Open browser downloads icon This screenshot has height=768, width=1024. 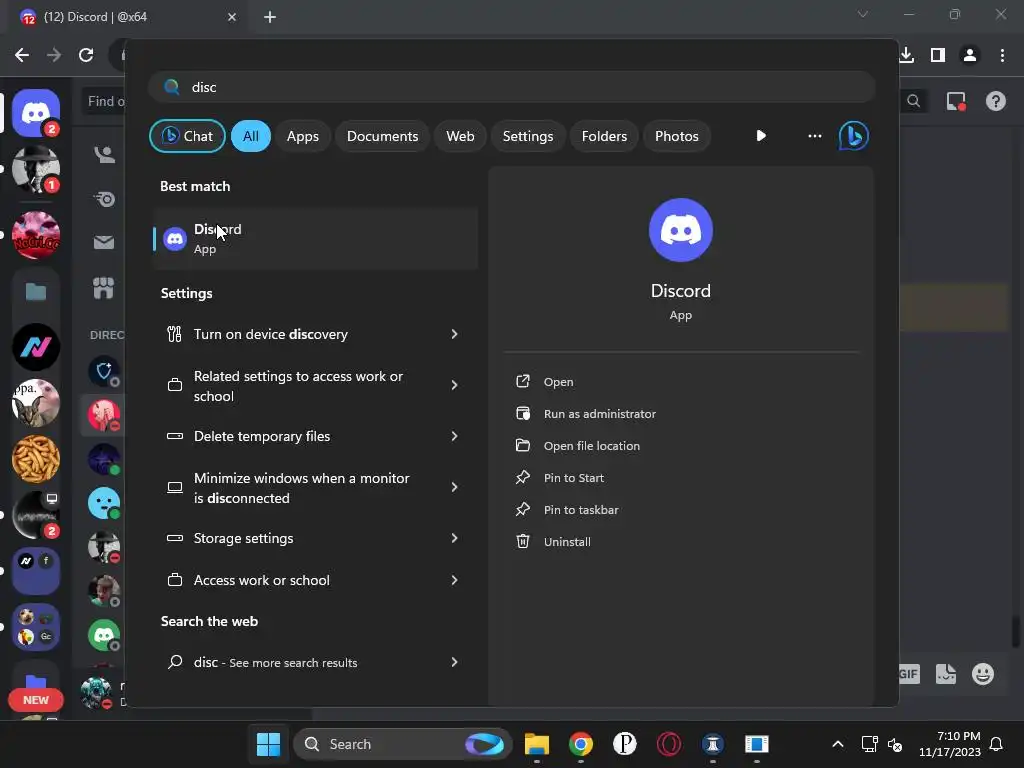click(x=906, y=55)
